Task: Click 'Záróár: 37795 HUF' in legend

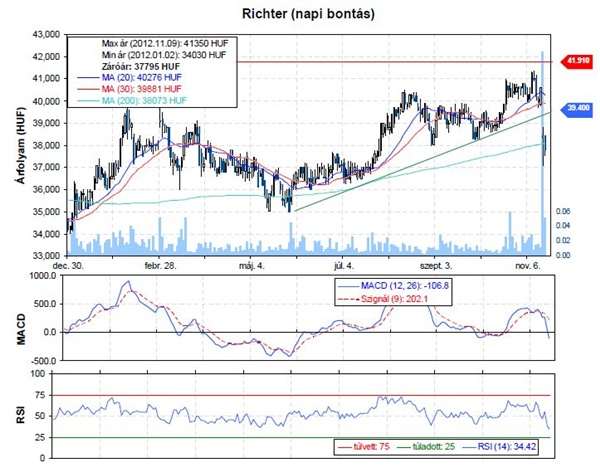Action: coord(141,66)
